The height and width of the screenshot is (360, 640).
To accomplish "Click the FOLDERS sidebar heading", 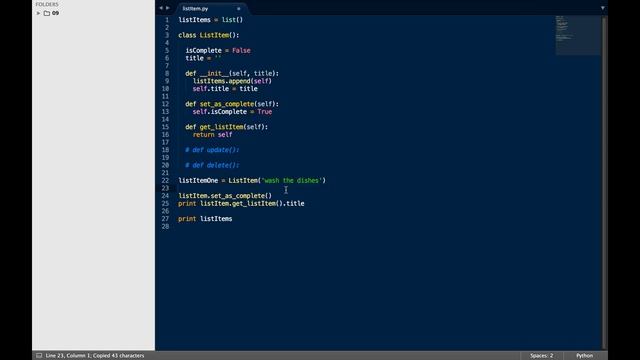I will [x=47, y=4].
